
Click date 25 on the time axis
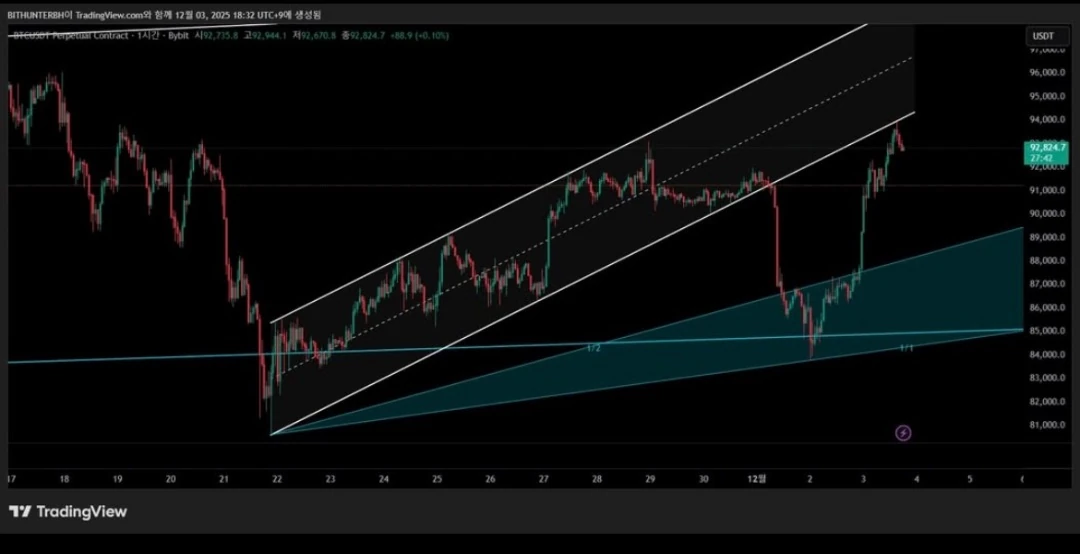pyautogui.click(x=437, y=479)
